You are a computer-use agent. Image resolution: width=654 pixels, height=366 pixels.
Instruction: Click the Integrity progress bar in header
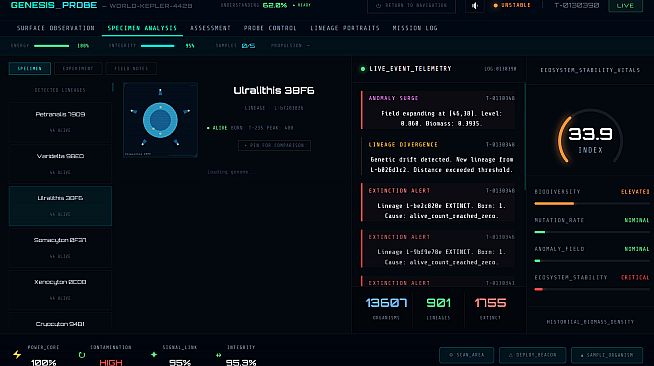[x=158, y=46]
